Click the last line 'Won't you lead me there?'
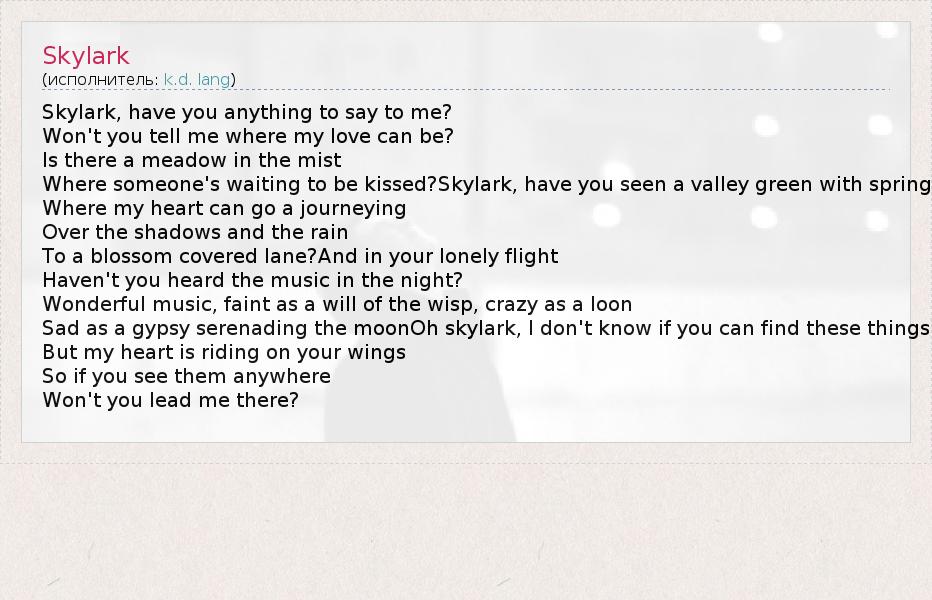 pyautogui.click(x=170, y=400)
